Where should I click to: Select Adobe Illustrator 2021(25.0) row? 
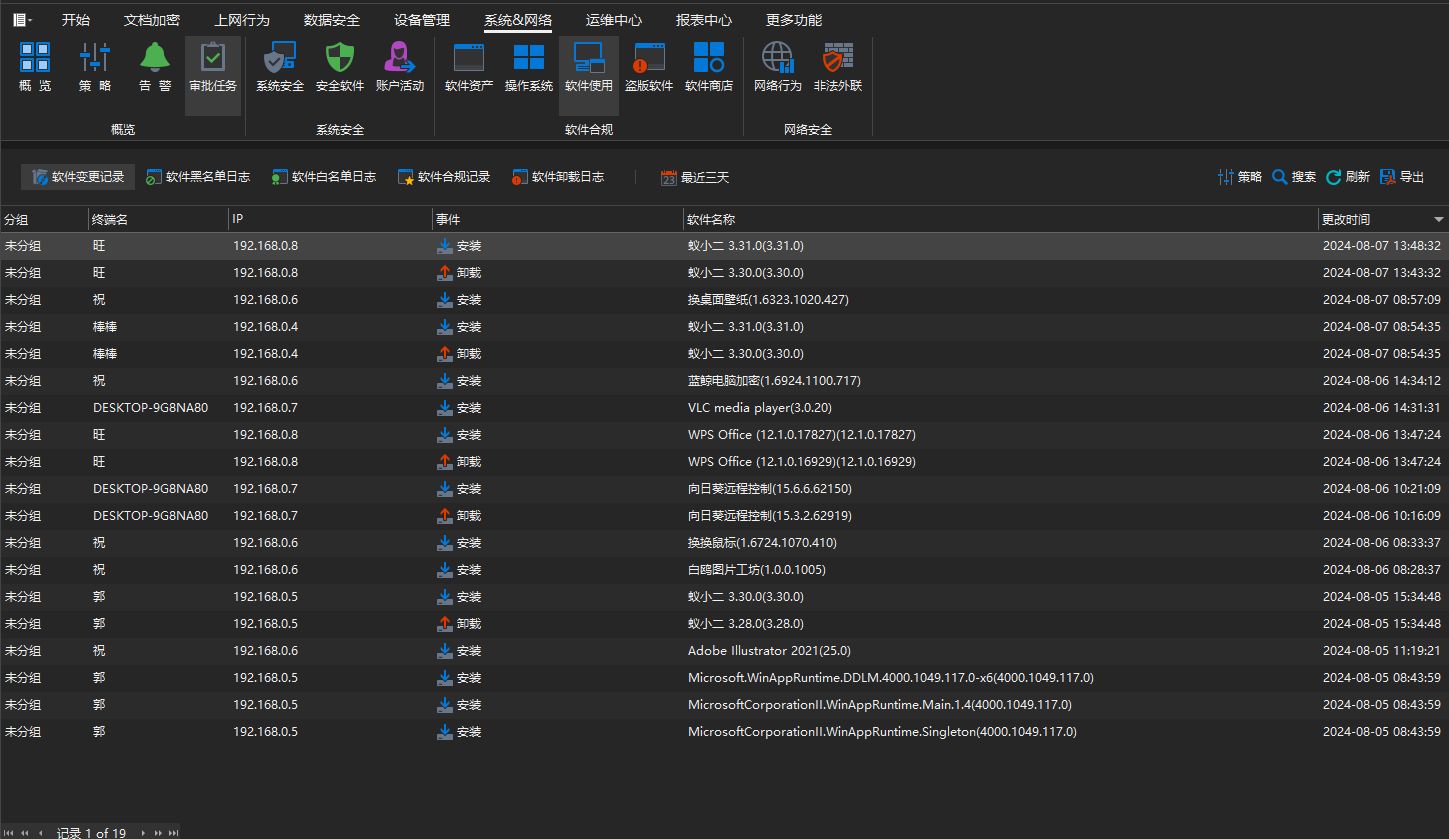tap(724, 650)
